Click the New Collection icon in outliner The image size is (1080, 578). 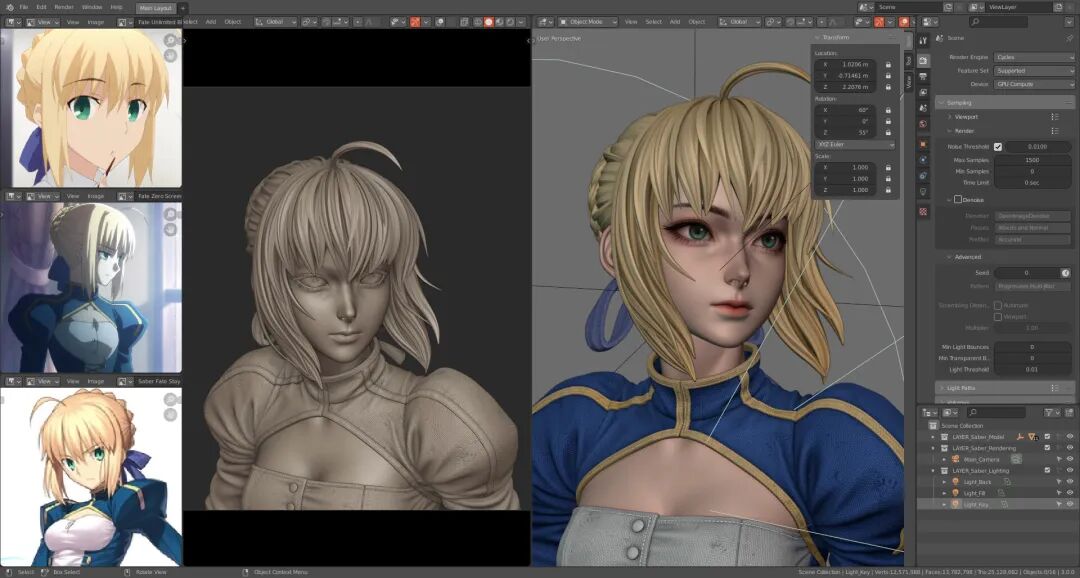[x=1069, y=412]
